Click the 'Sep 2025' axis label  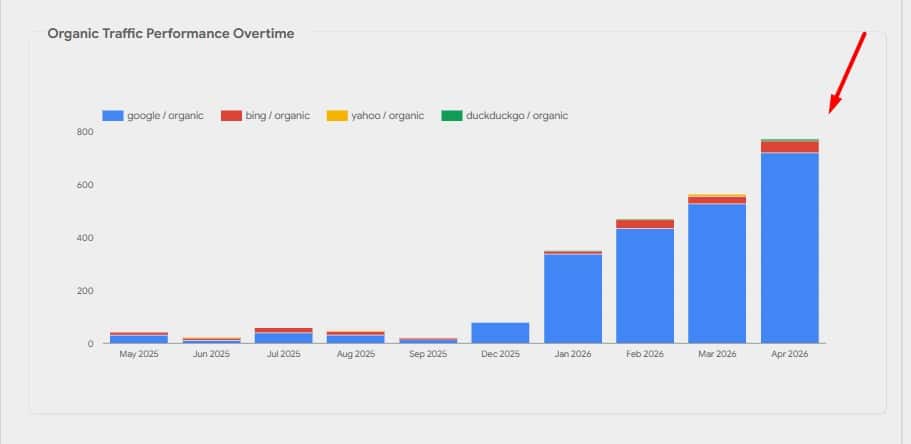pyautogui.click(x=428, y=354)
